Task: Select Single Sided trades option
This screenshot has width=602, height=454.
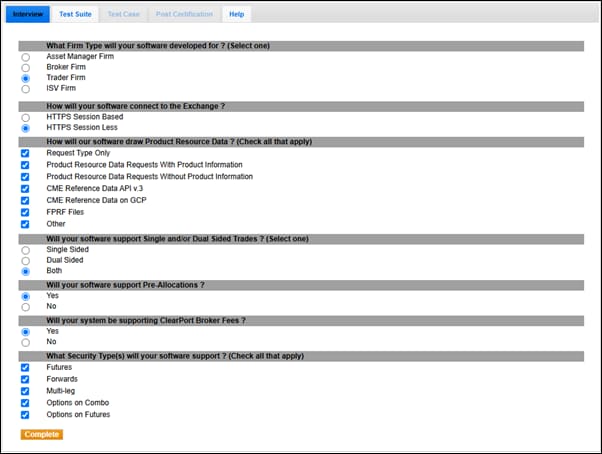Action: (25, 249)
